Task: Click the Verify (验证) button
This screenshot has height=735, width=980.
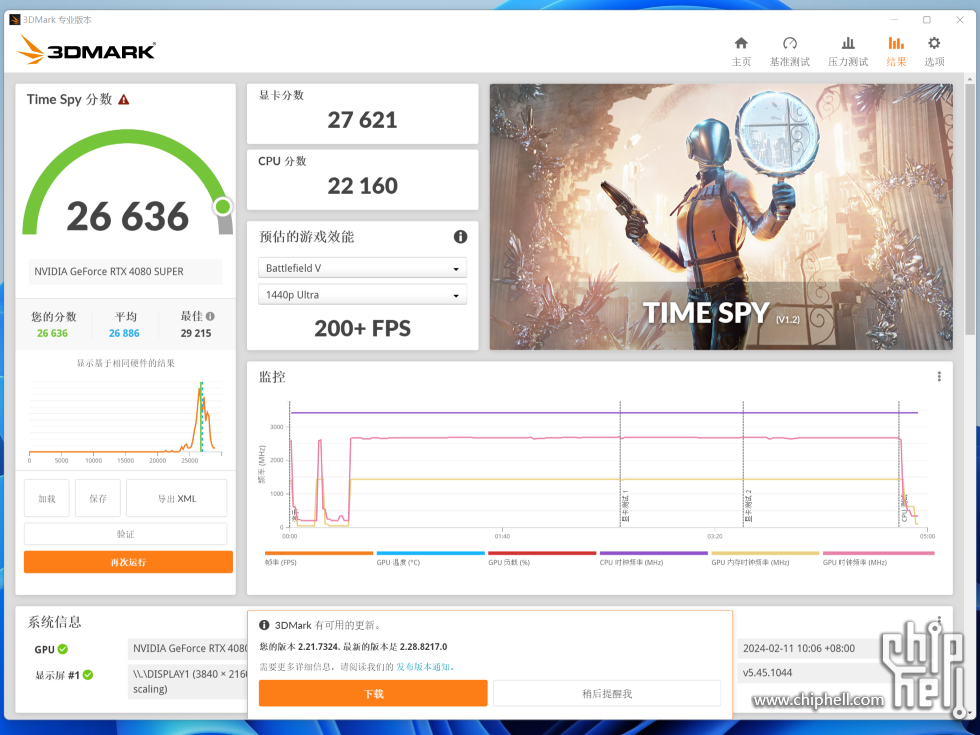Action: 126,534
